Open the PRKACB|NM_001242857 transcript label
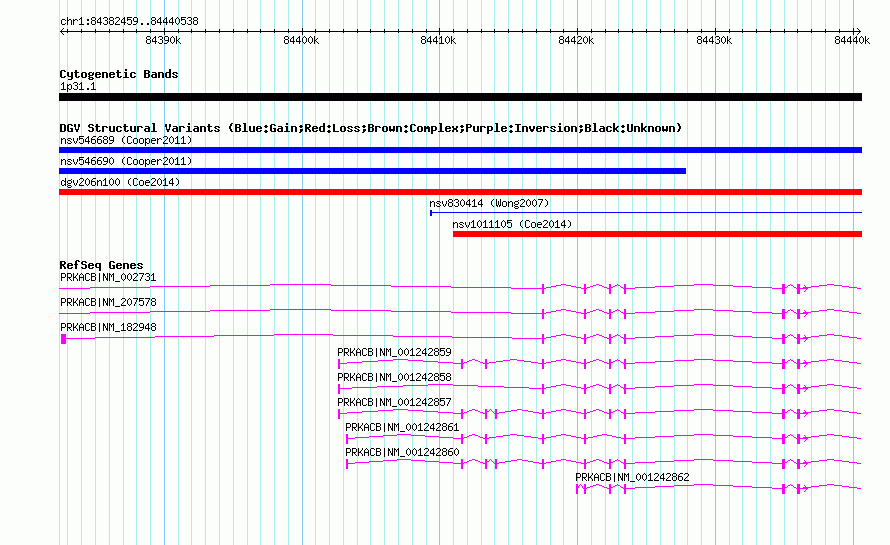 click(x=394, y=403)
